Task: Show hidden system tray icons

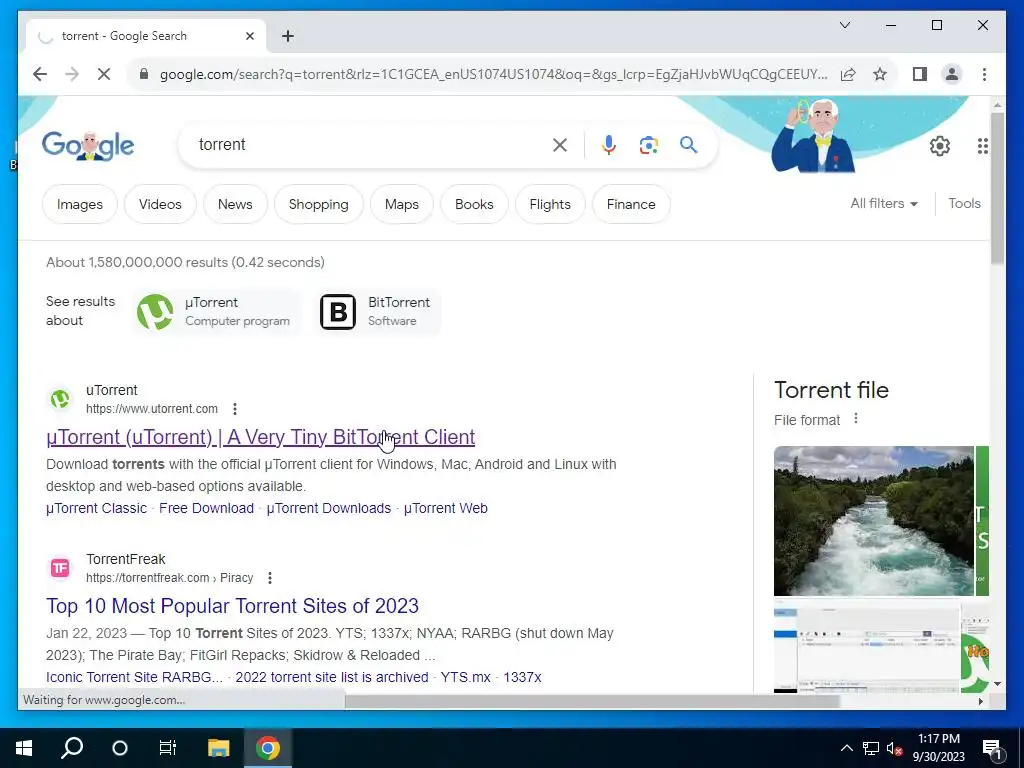Action: pos(846,748)
